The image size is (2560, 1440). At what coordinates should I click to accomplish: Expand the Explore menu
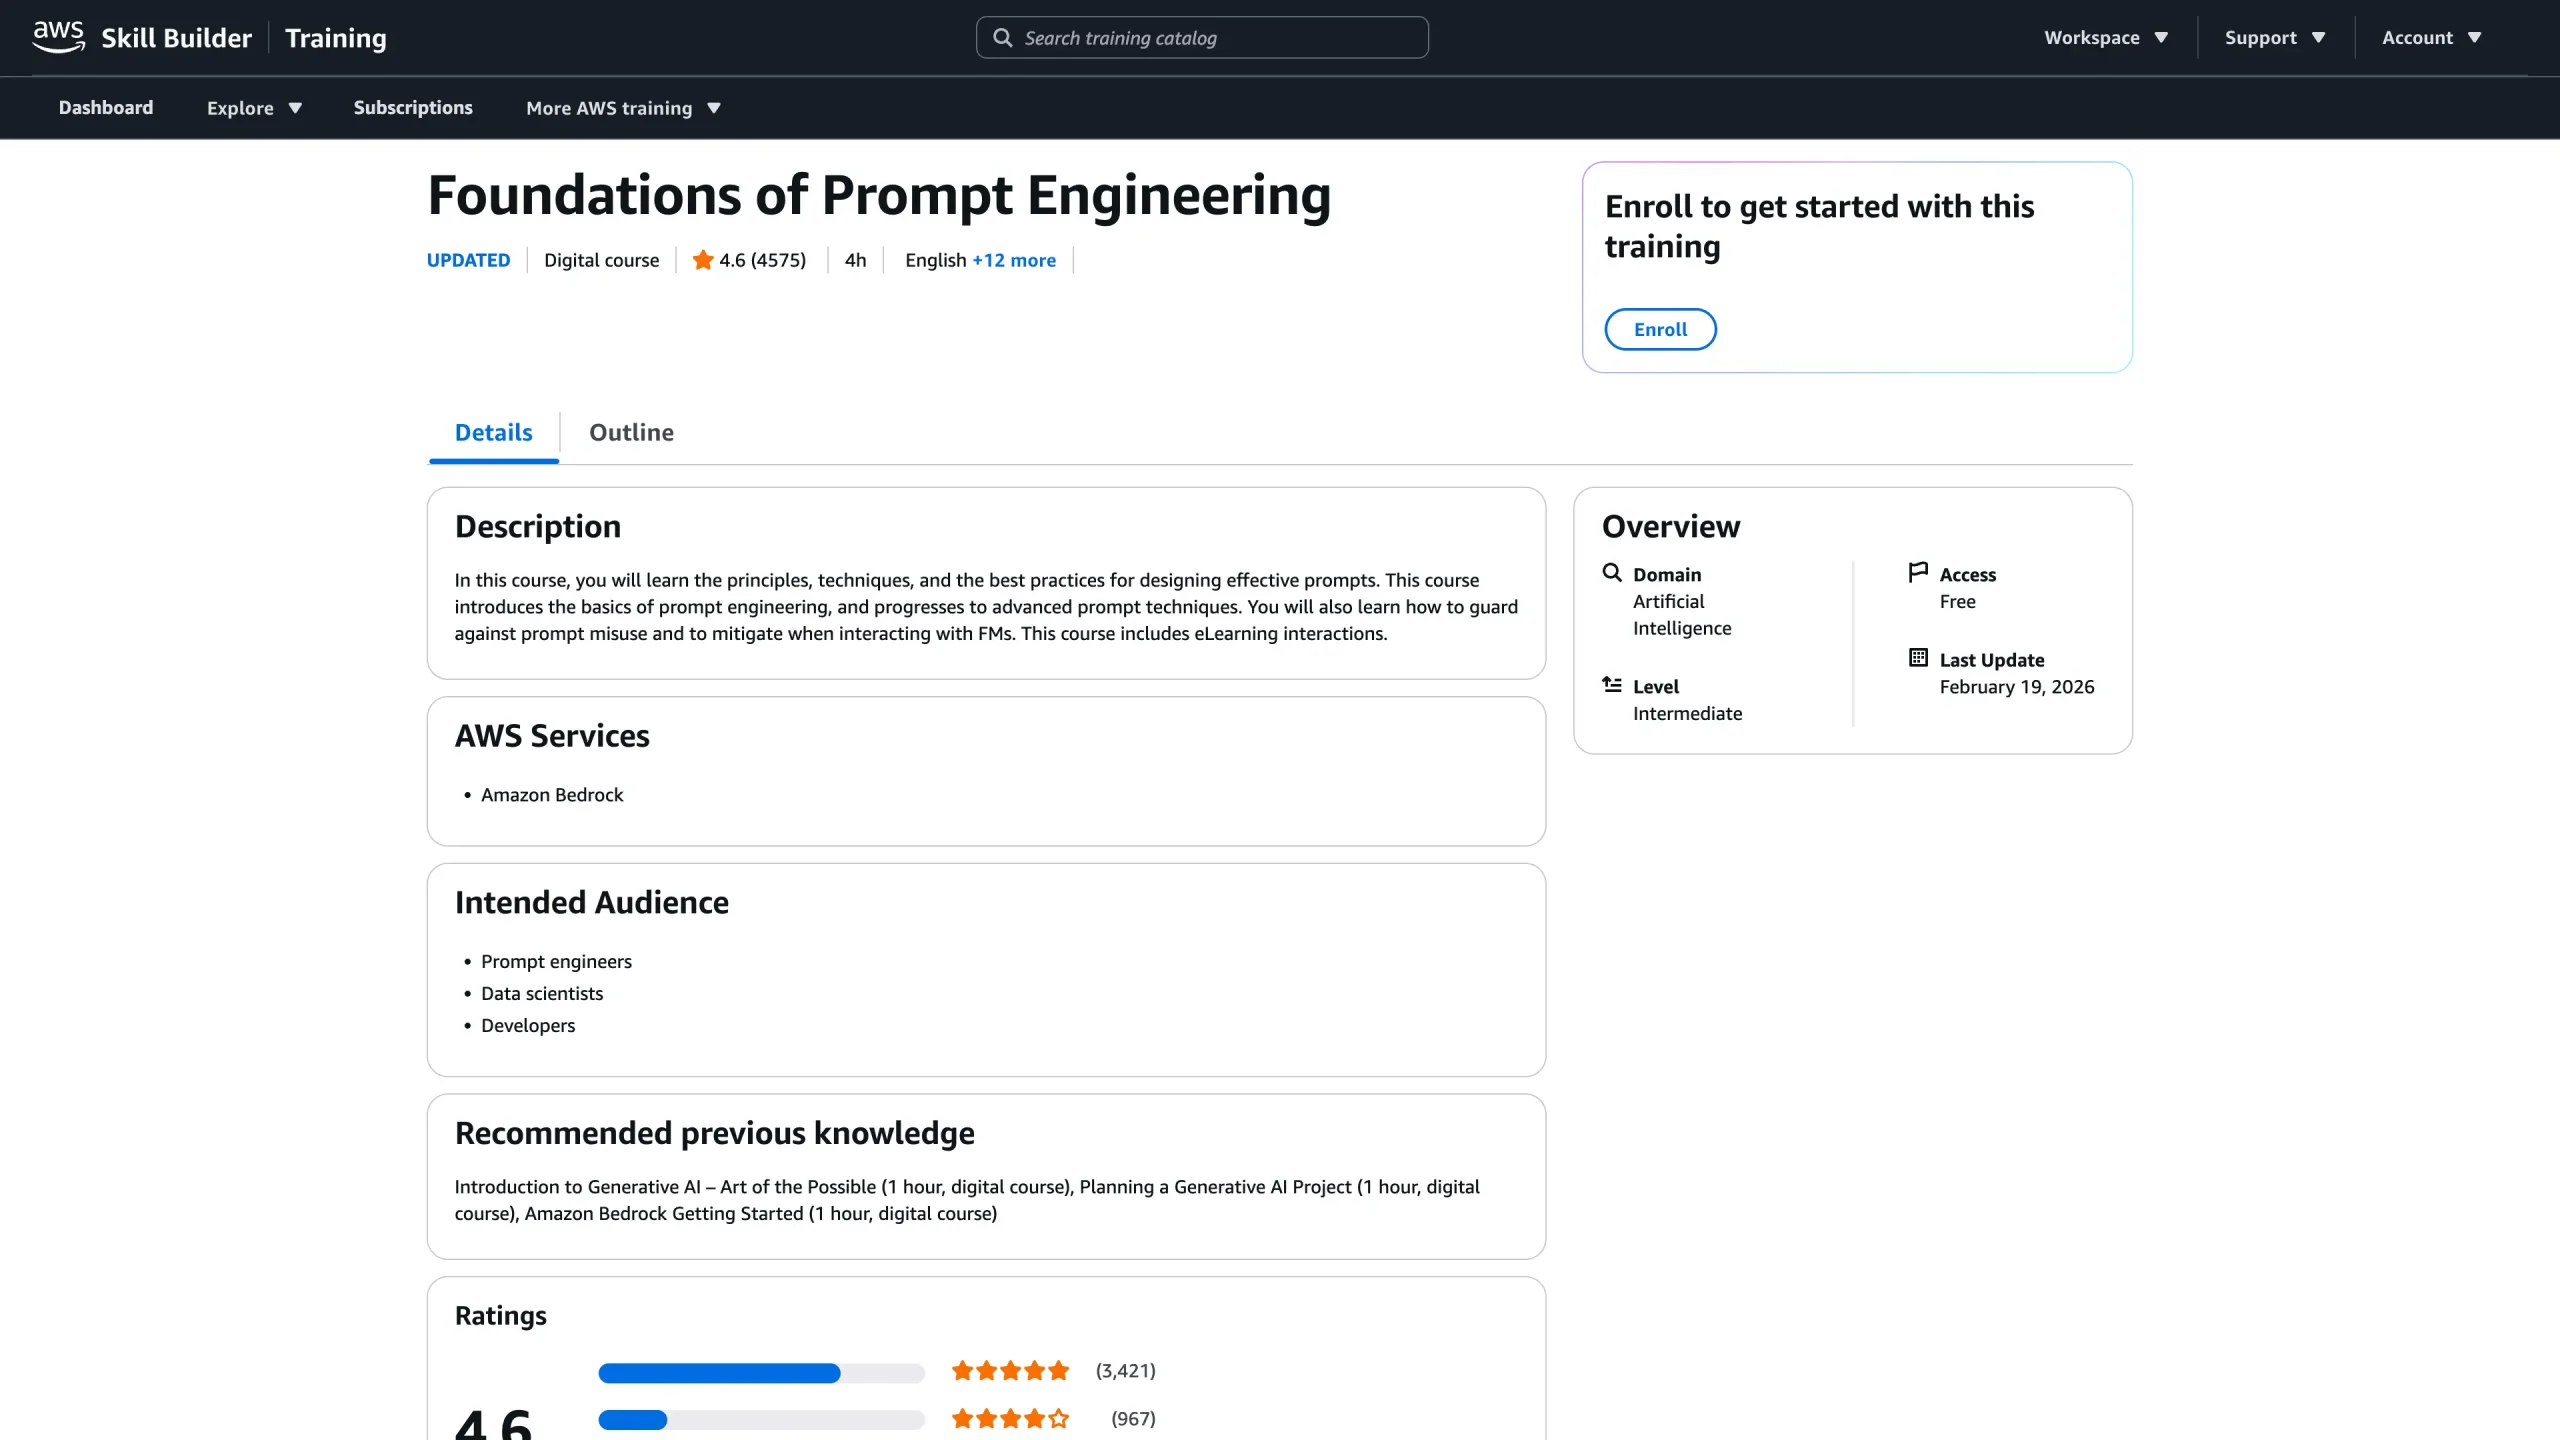[x=254, y=108]
